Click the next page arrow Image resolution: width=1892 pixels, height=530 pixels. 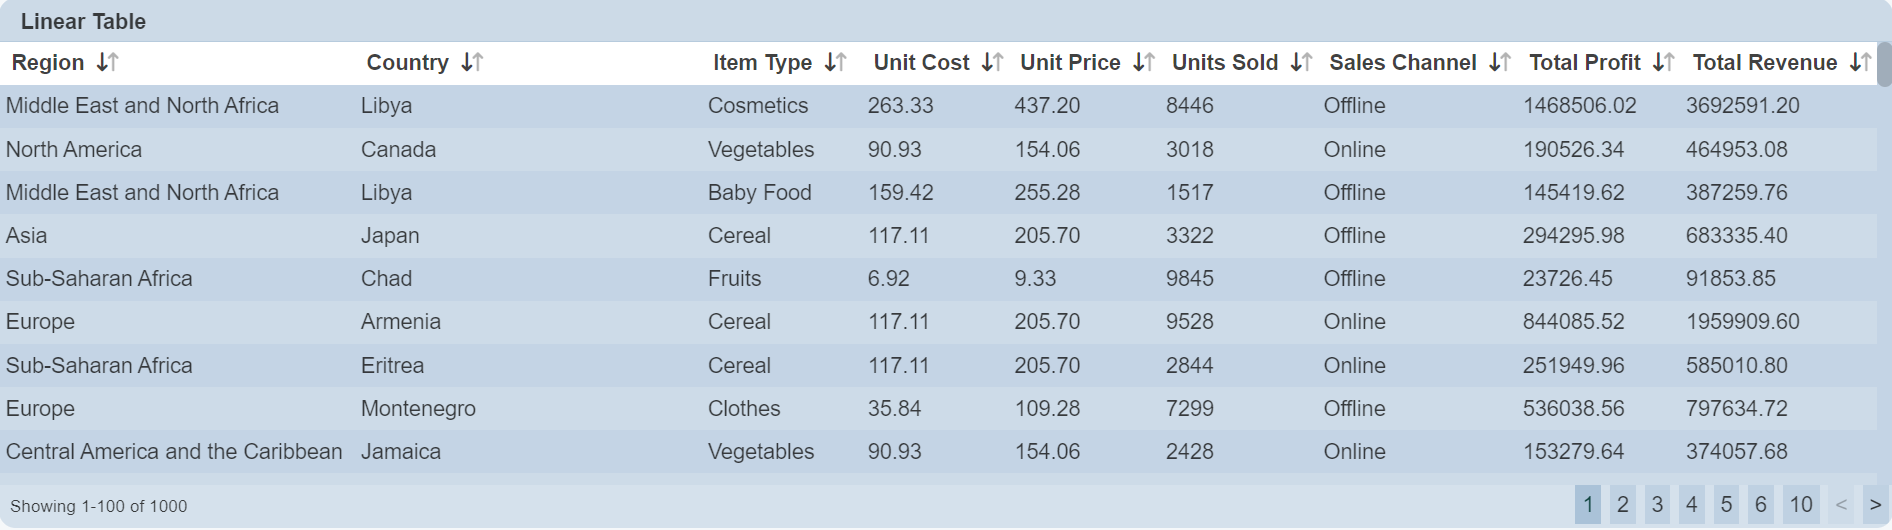1875,504
